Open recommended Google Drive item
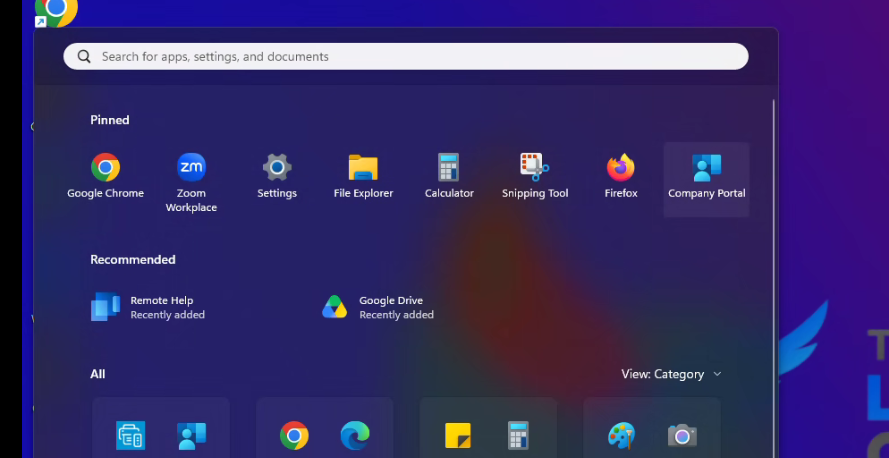889x458 pixels. (x=378, y=307)
